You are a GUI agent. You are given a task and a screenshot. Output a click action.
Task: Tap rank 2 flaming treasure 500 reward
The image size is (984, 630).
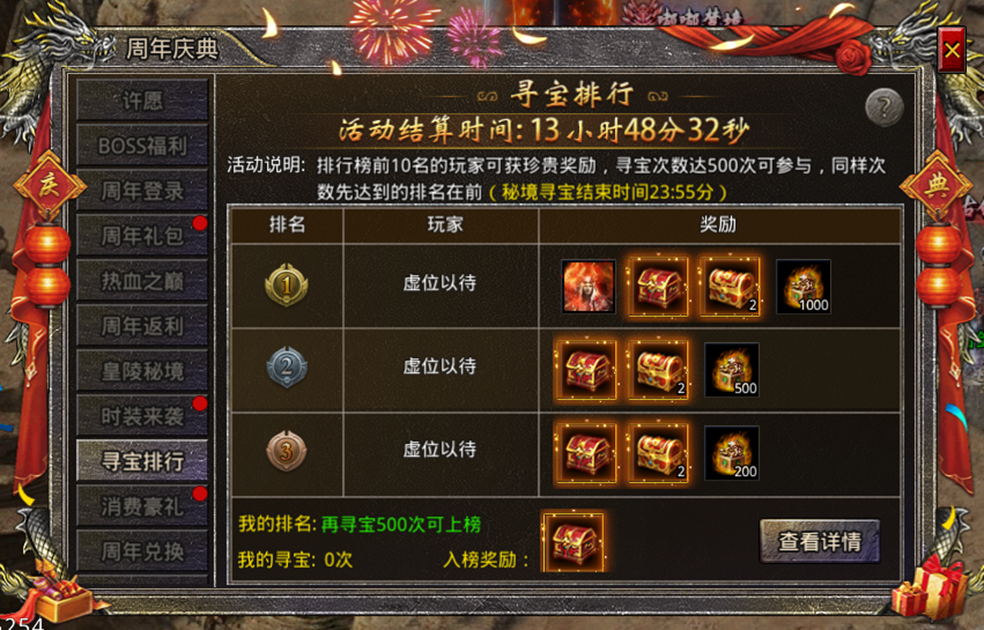click(732, 370)
